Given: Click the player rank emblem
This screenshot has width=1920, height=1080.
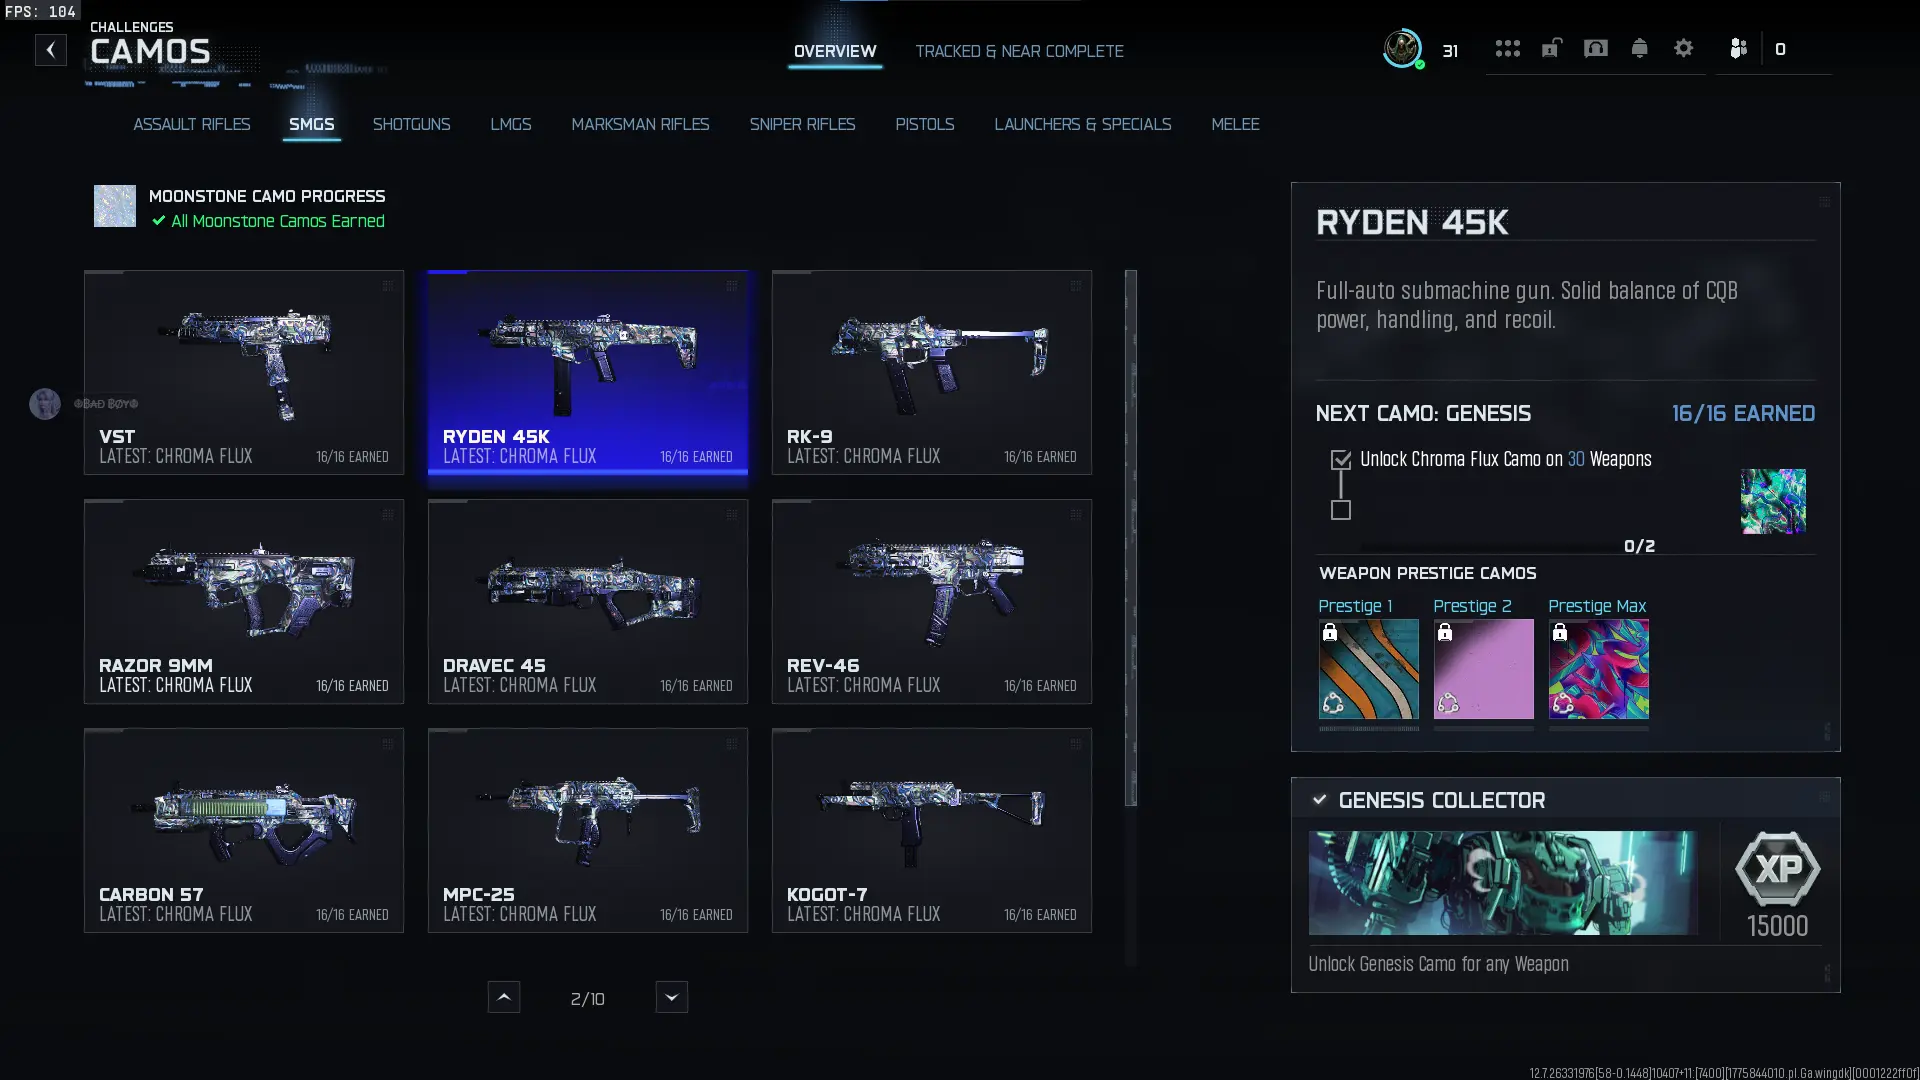Looking at the screenshot, I should tap(1402, 48).
